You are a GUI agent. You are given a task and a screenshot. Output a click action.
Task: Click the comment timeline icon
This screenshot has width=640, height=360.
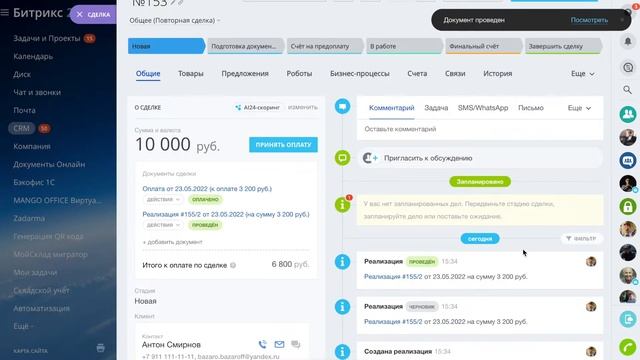coord(342,107)
